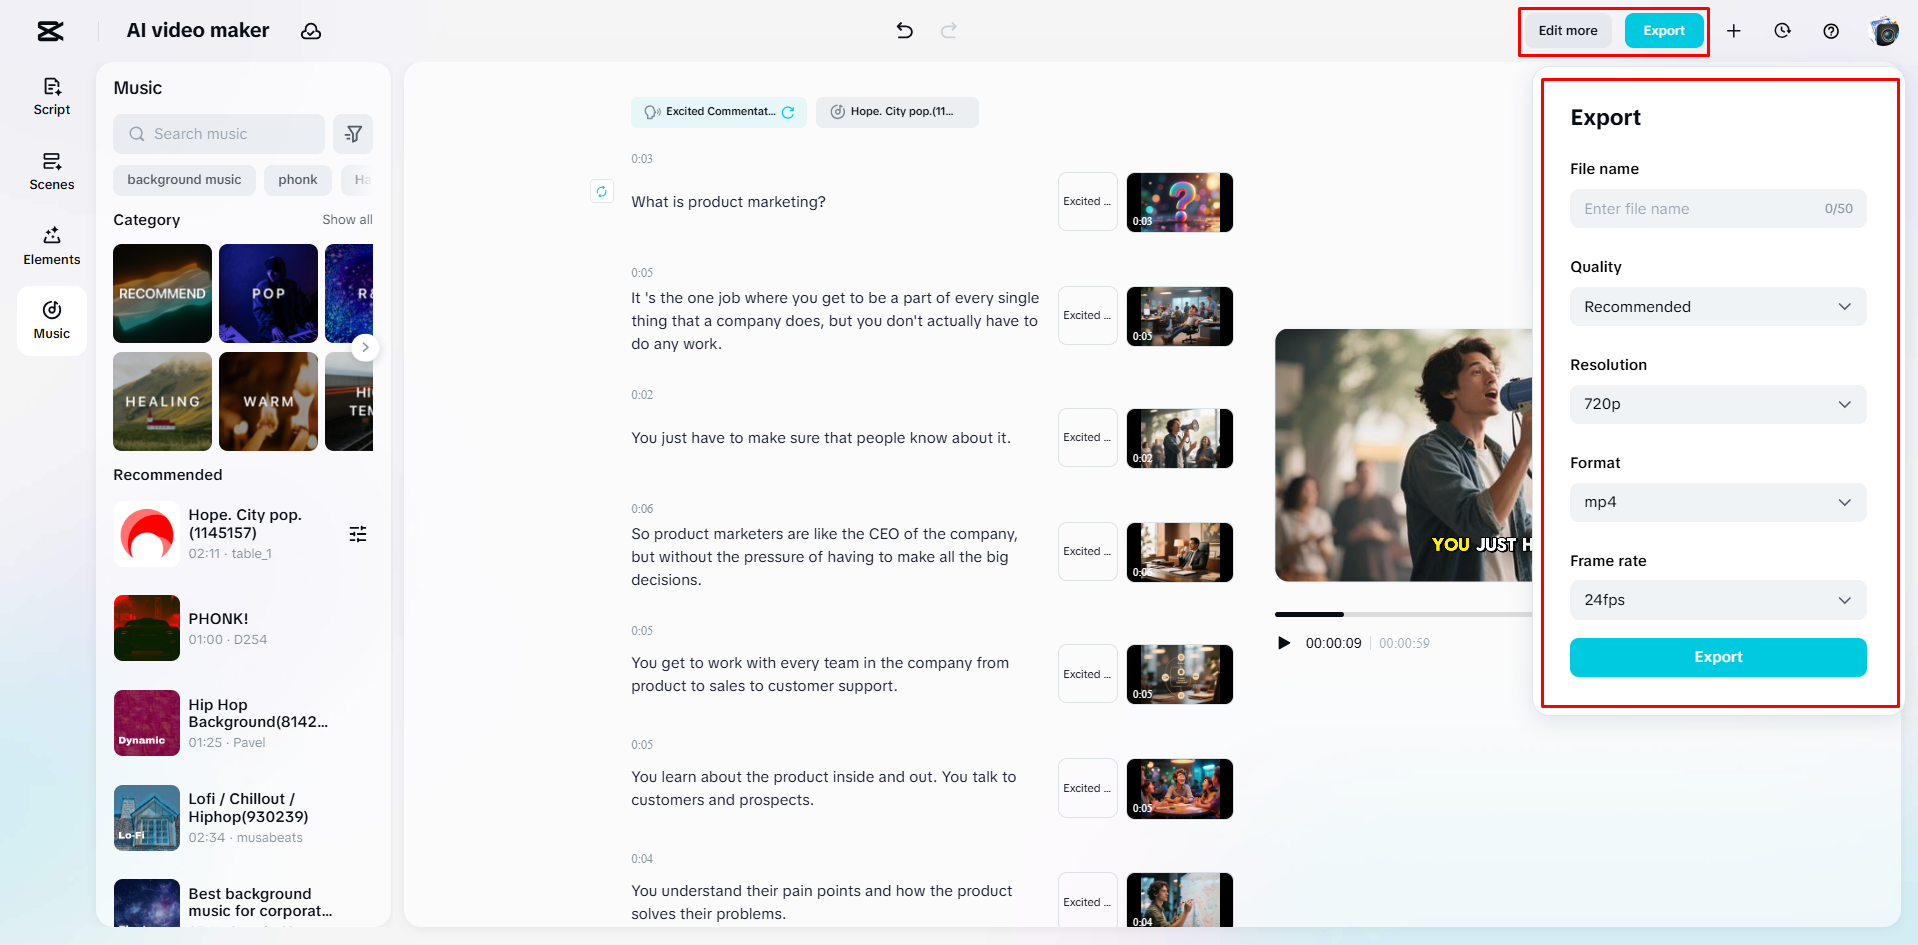
Task: Open adjust settings for Hope City pop
Action: point(358,534)
